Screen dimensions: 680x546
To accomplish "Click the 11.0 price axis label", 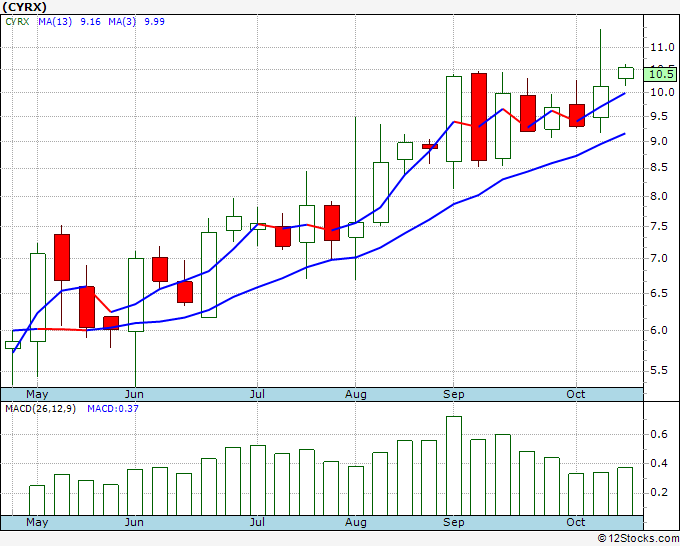I will tap(662, 47).
